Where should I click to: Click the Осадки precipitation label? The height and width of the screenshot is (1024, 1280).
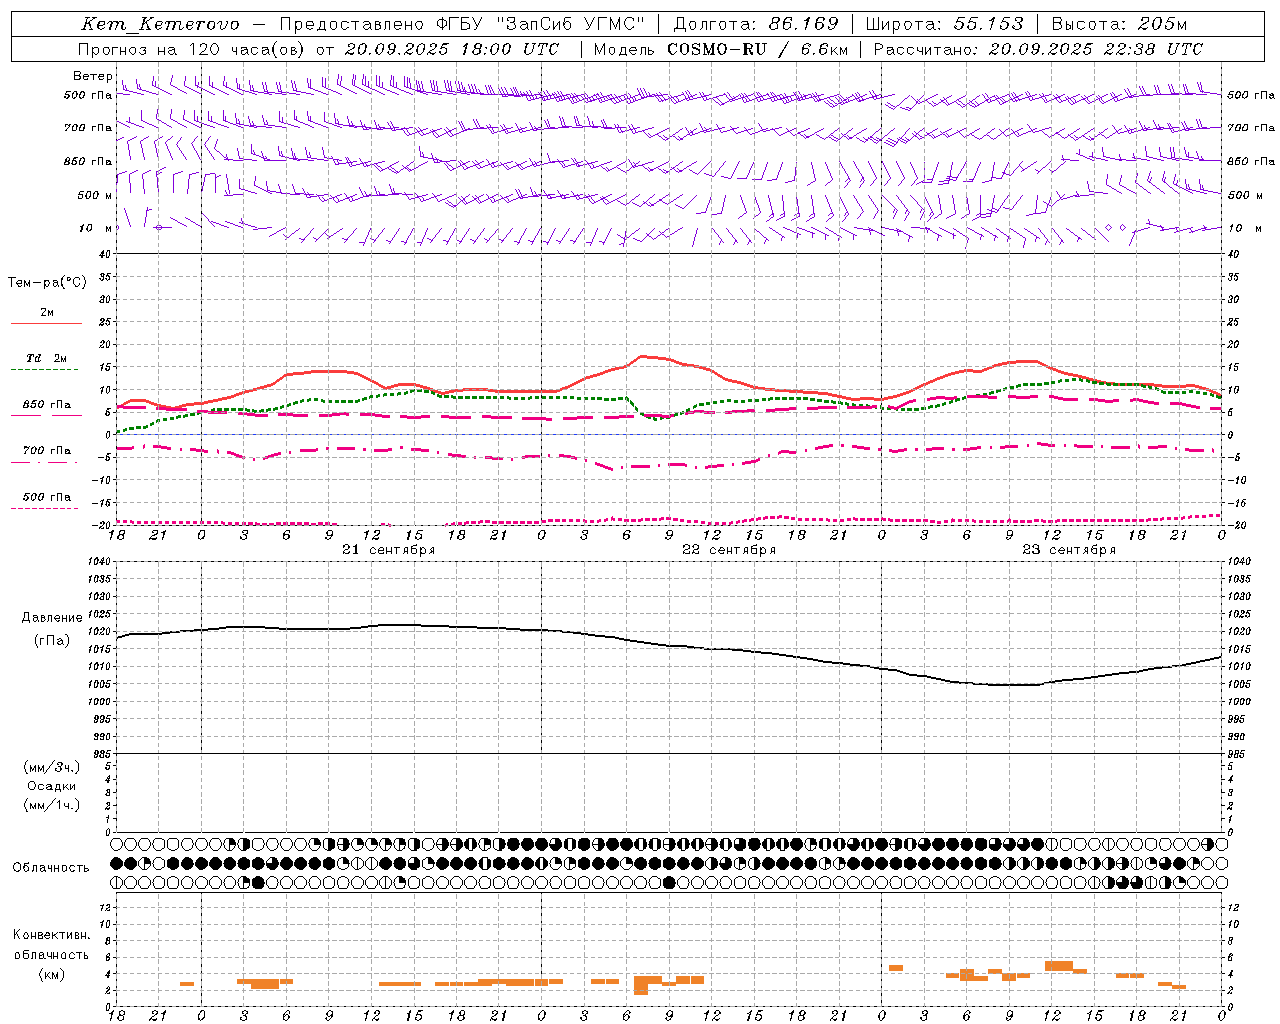52,787
